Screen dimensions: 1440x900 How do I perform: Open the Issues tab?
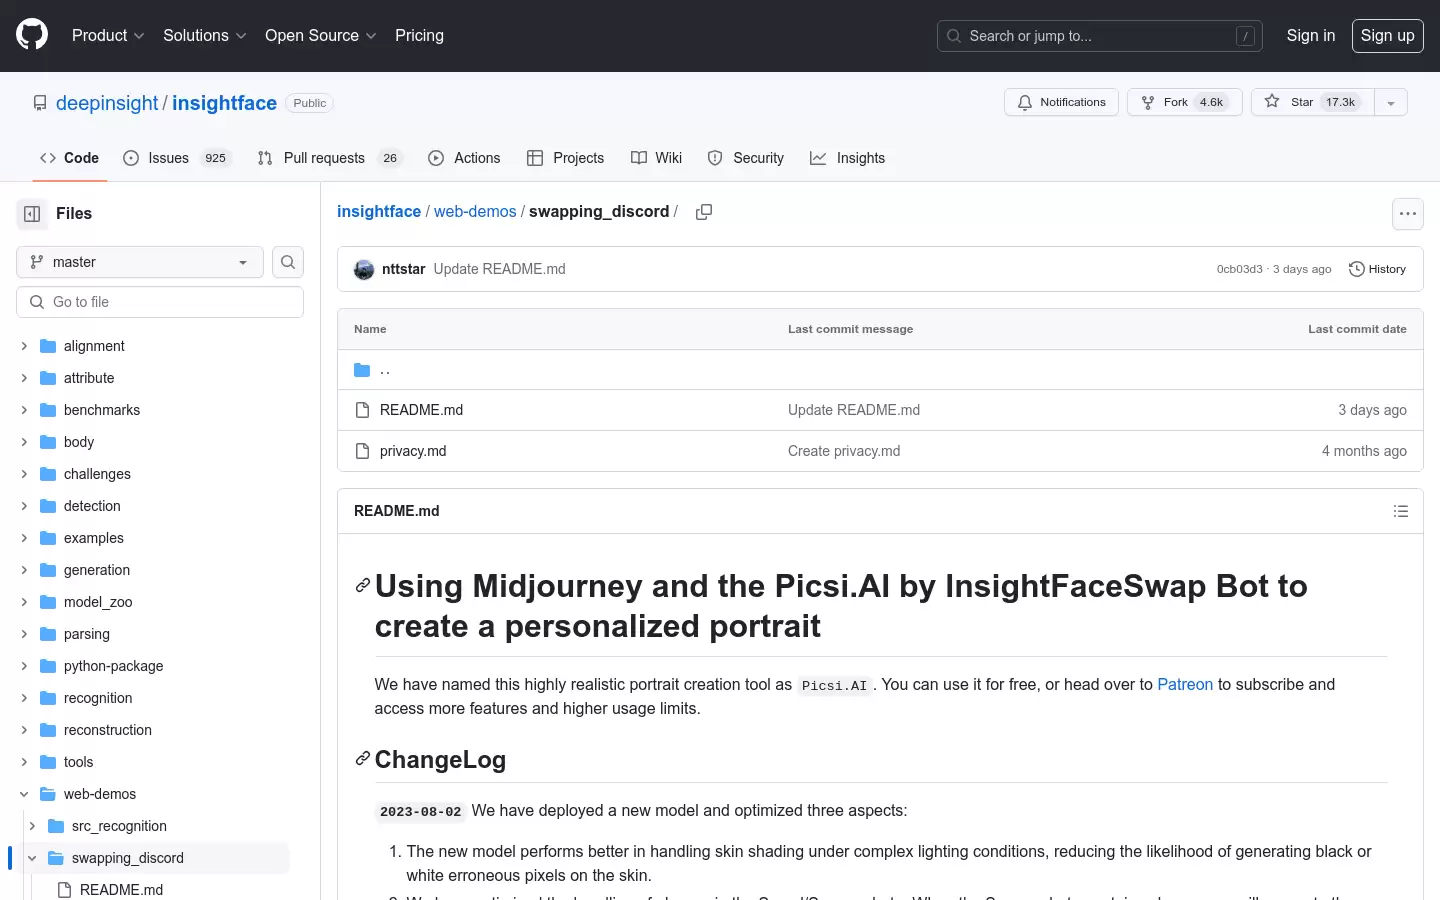(x=177, y=158)
